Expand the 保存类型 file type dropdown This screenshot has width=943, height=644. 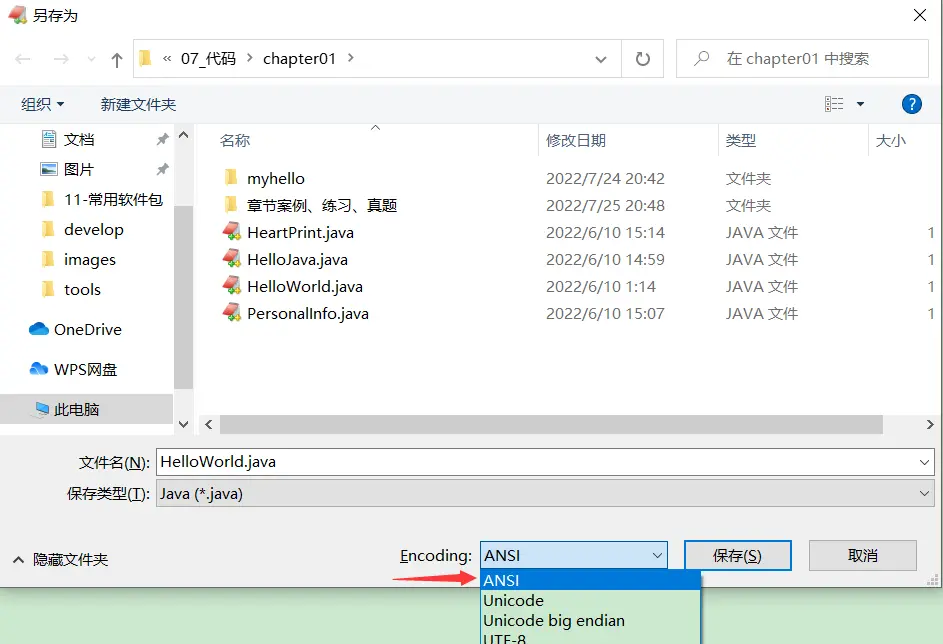[x=924, y=493]
